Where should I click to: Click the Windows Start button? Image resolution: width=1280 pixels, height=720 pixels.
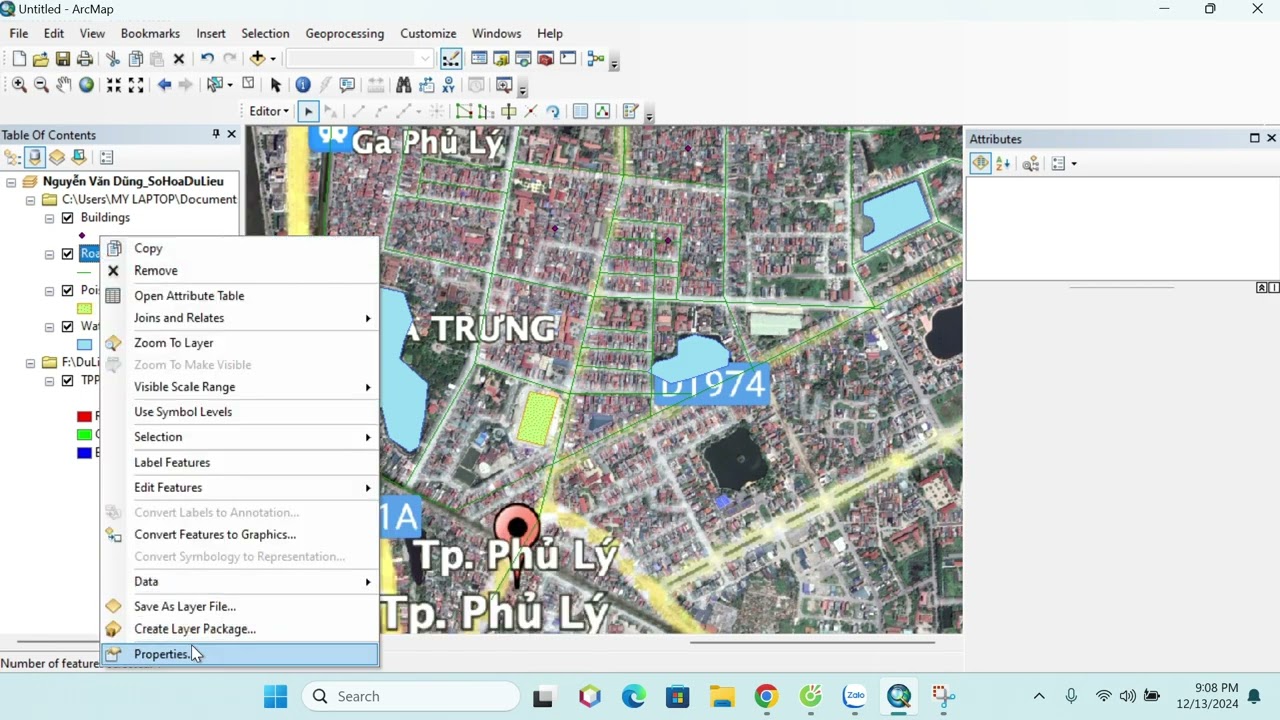(x=275, y=696)
